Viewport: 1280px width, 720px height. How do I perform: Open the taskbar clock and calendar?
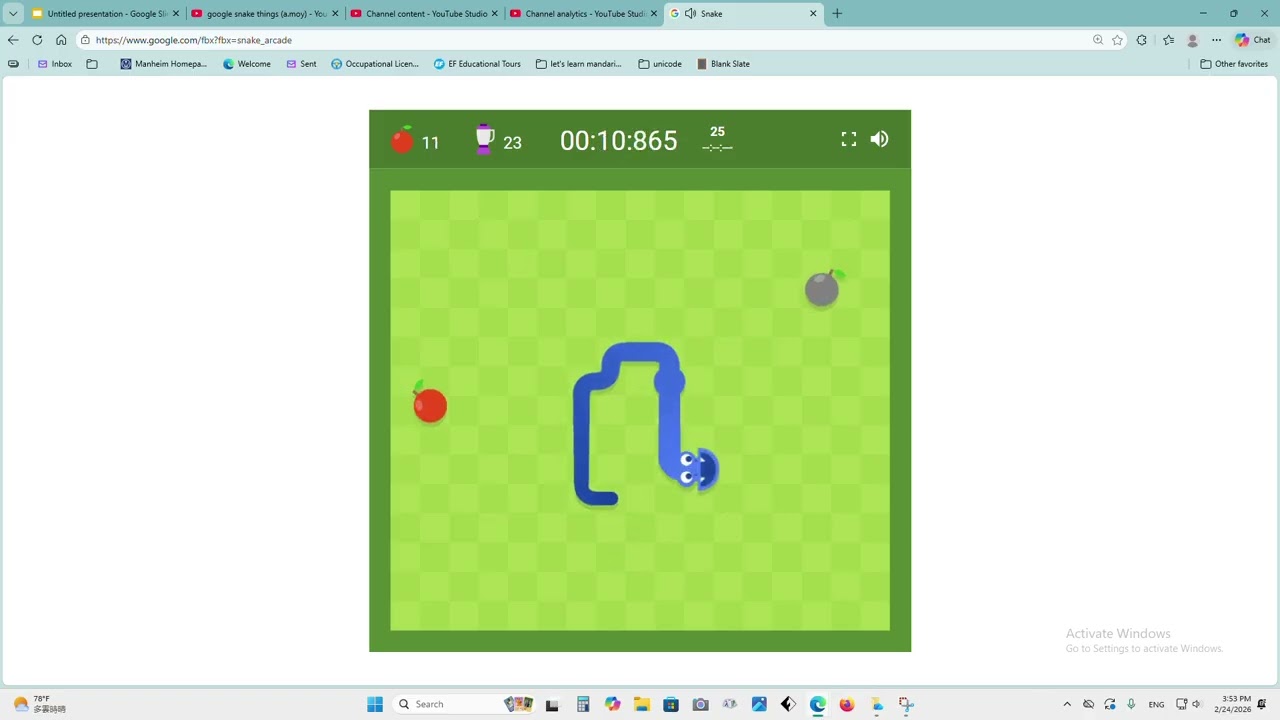point(1233,704)
